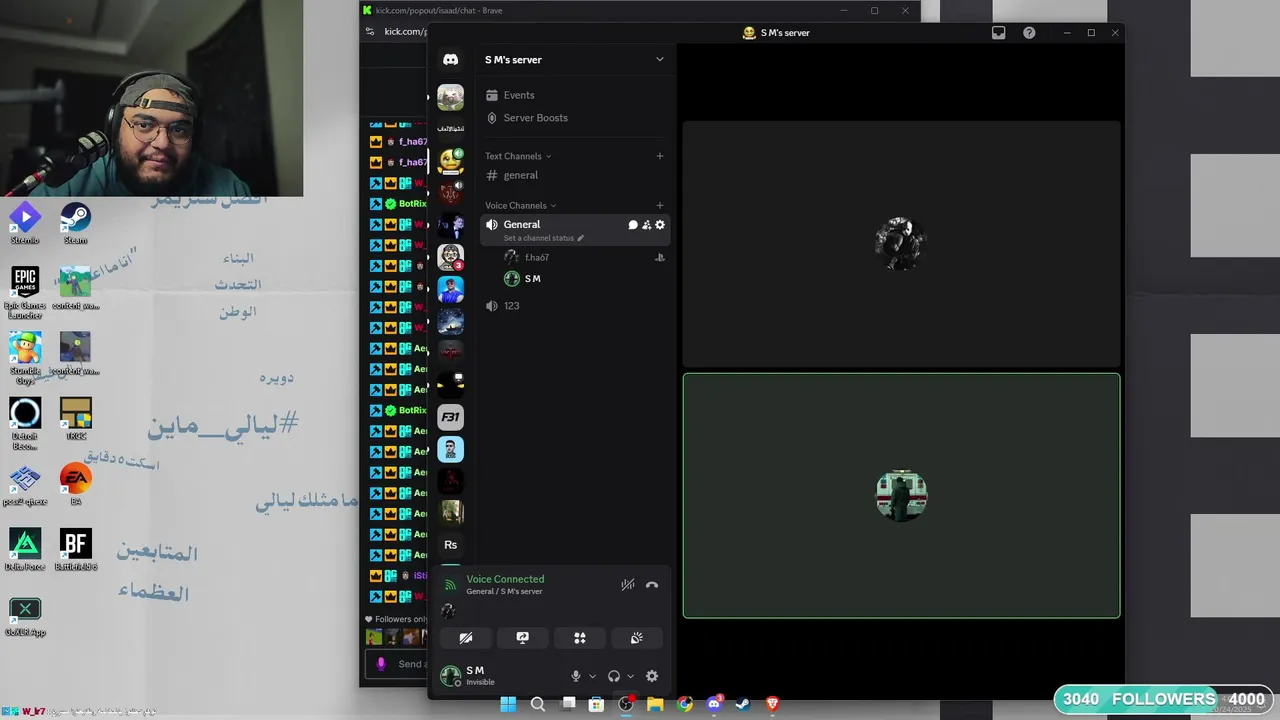Viewport: 1280px width, 720px height.
Task: Add a new text channel with plus
Action: tap(659, 156)
